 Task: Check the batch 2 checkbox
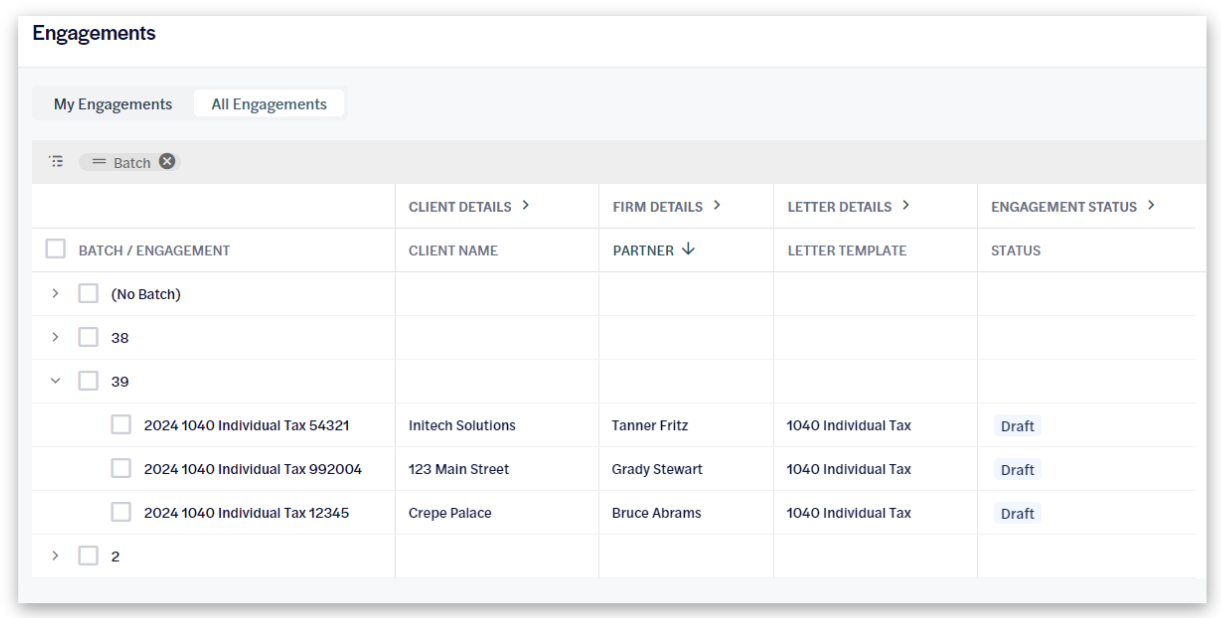[x=88, y=556]
